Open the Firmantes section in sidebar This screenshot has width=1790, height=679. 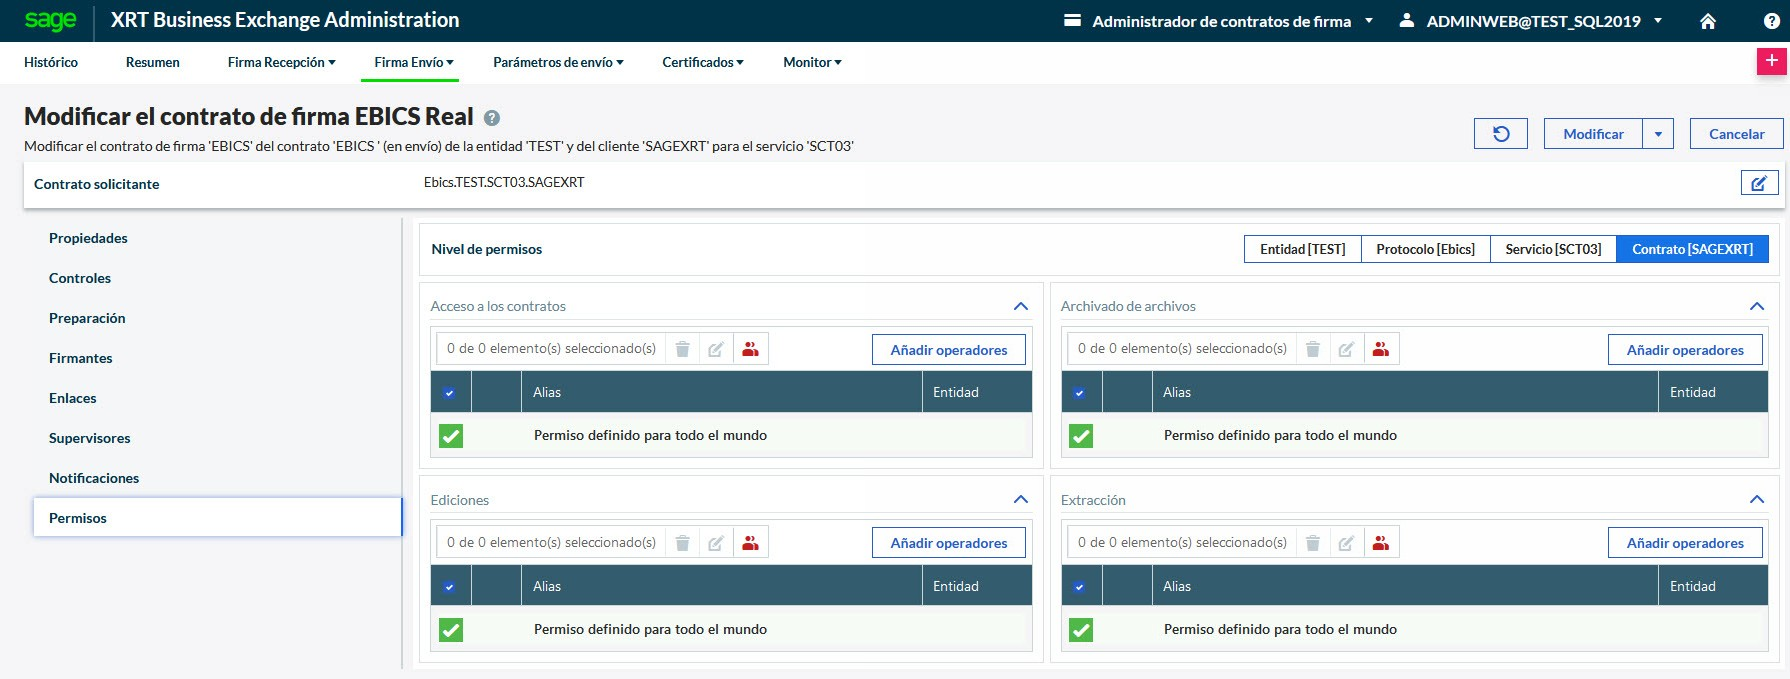point(81,358)
